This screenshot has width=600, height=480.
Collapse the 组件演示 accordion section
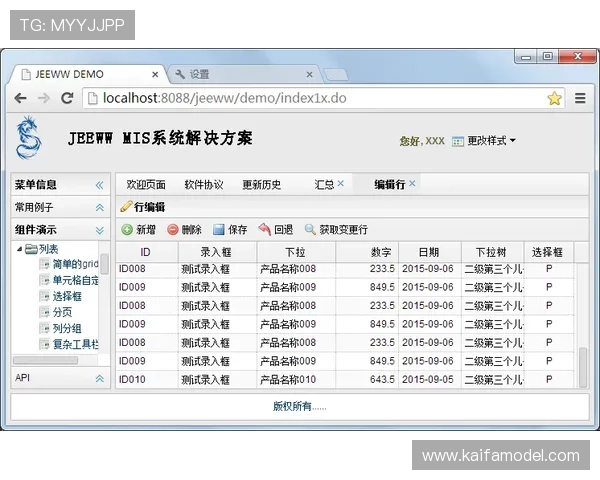[x=99, y=230]
